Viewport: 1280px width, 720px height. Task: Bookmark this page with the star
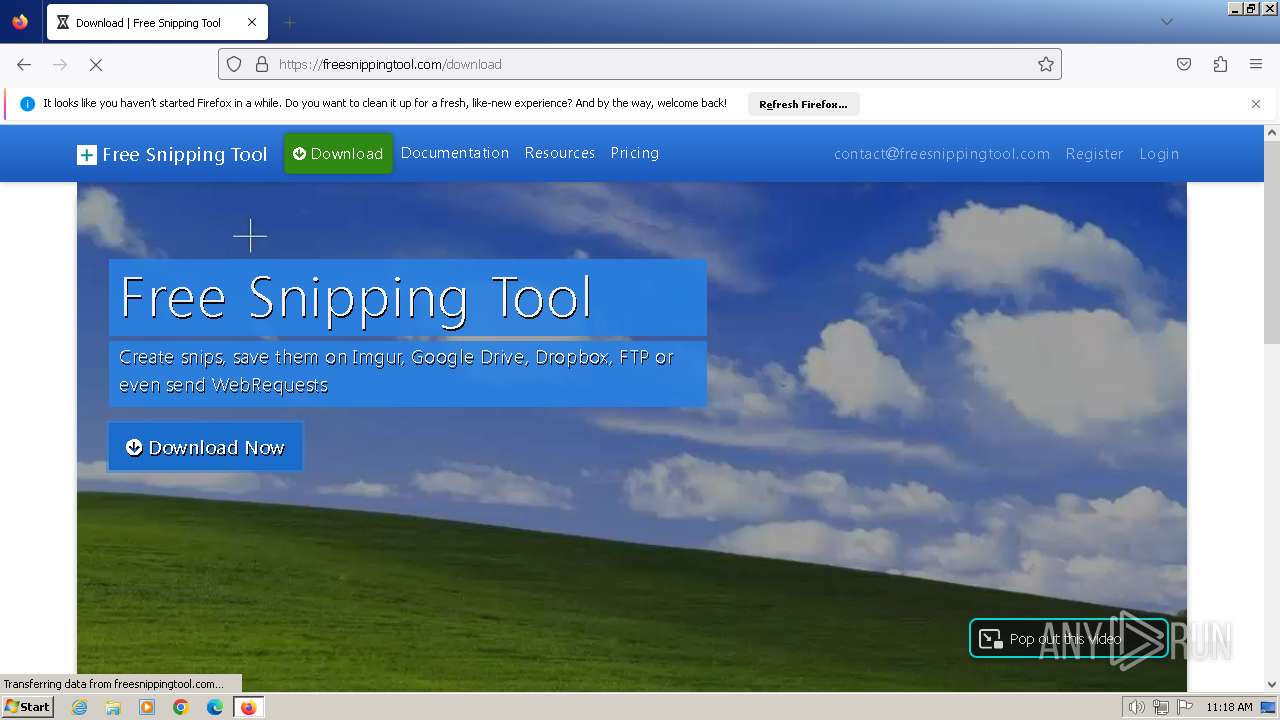[1046, 64]
